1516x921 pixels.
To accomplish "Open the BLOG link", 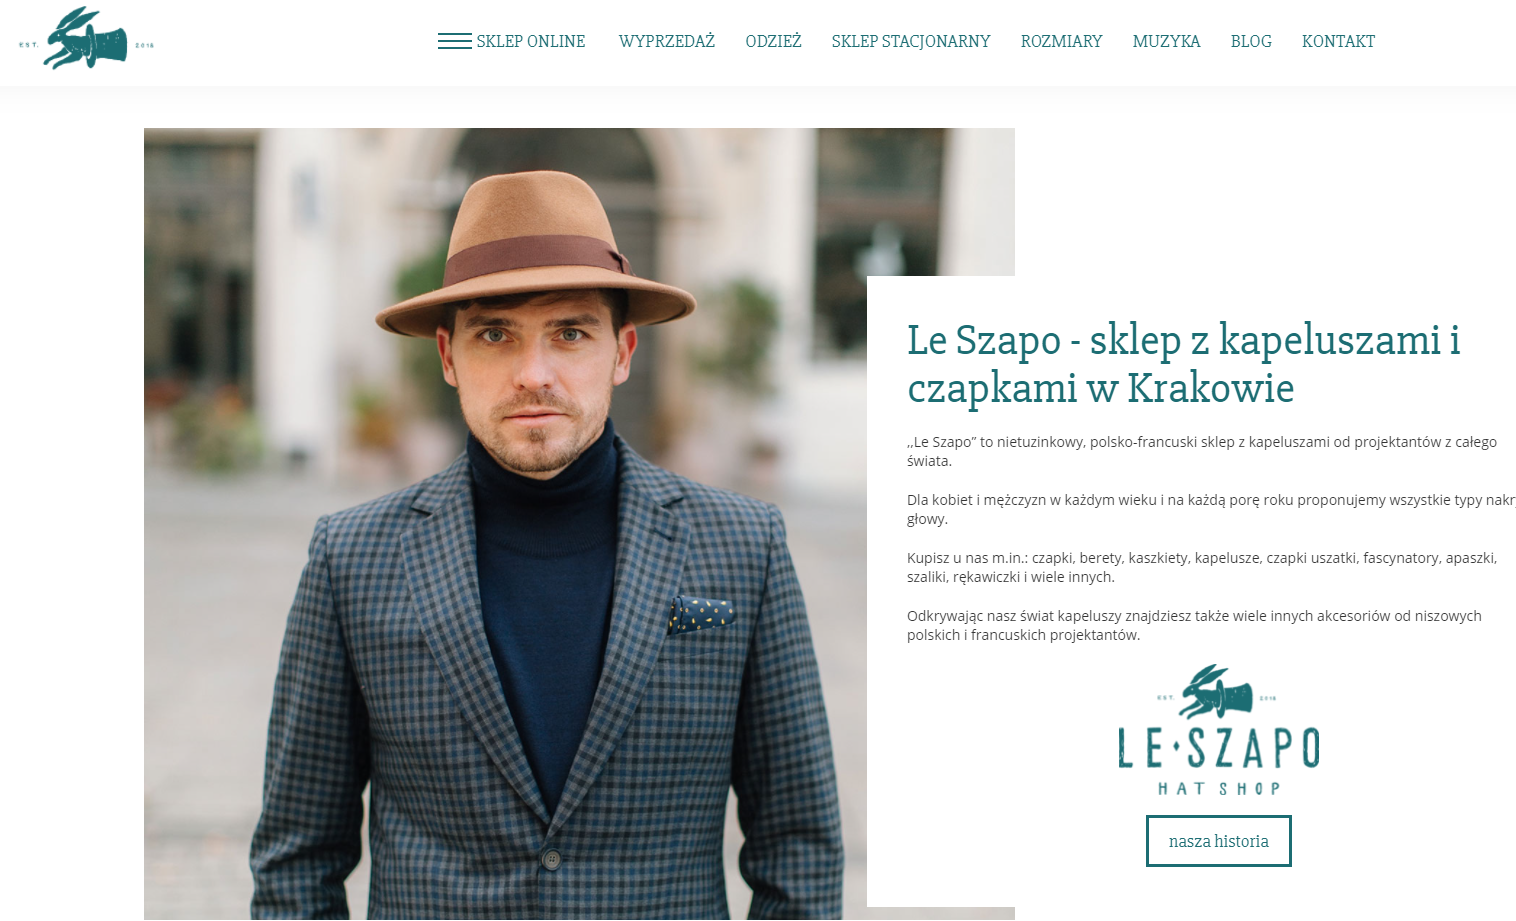I will coord(1251,41).
